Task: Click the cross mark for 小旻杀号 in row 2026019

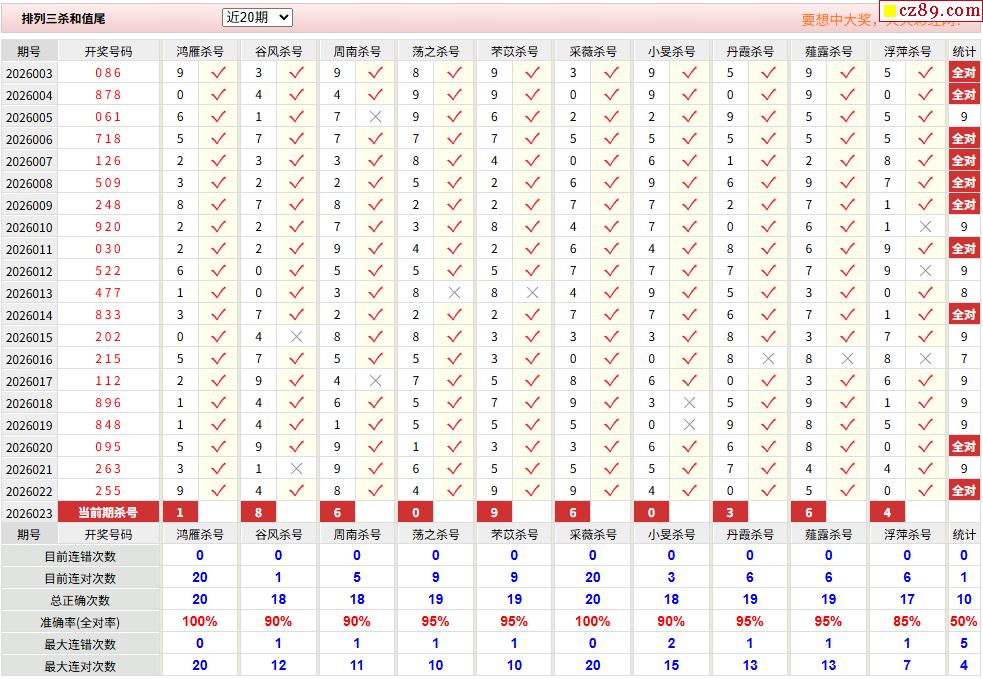Action: pos(689,424)
